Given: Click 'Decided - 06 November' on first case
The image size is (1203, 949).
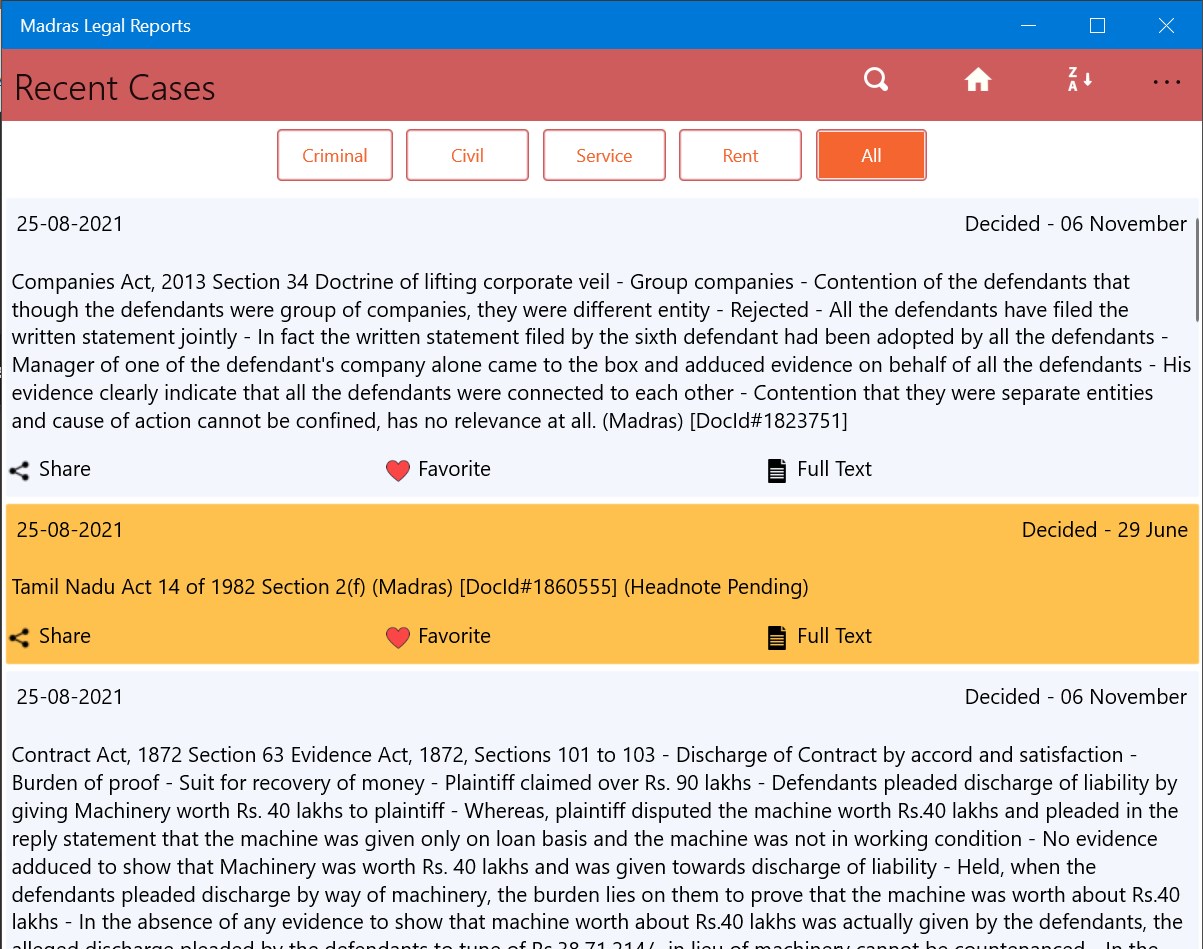Looking at the screenshot, I should [1076, 224].
